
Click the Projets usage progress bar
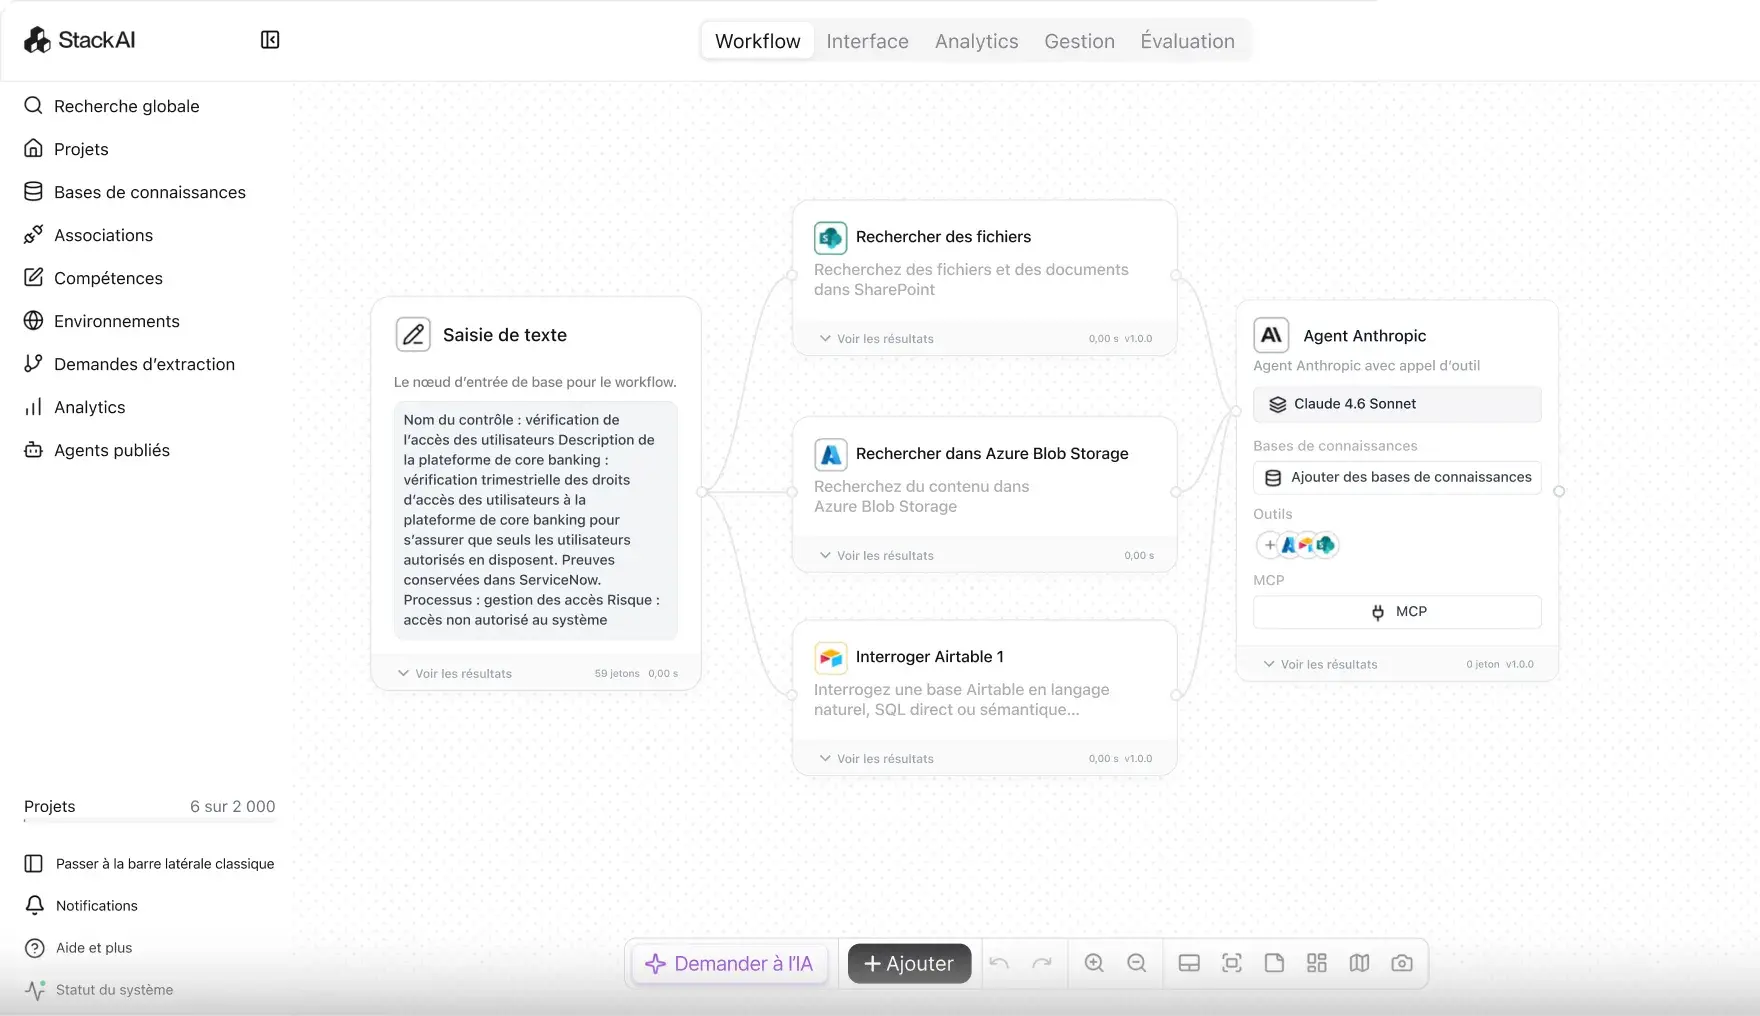click(x=150, y=821)
